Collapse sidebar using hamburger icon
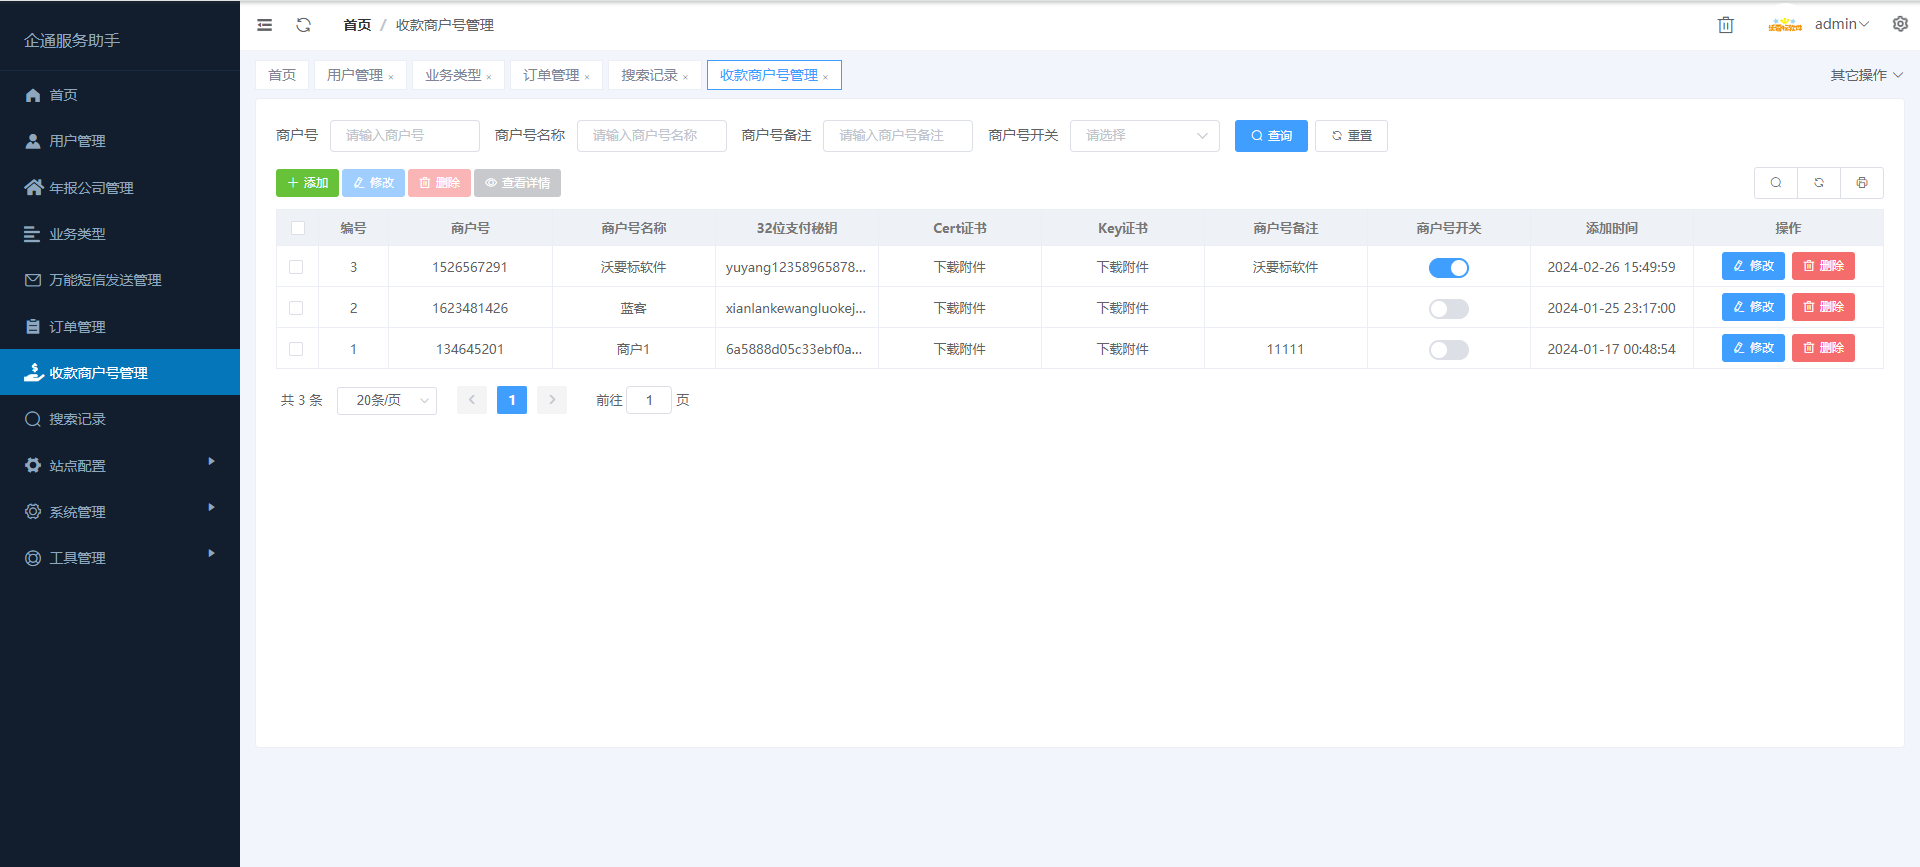The image size is (1920, 867). click(x=264, y=25)
